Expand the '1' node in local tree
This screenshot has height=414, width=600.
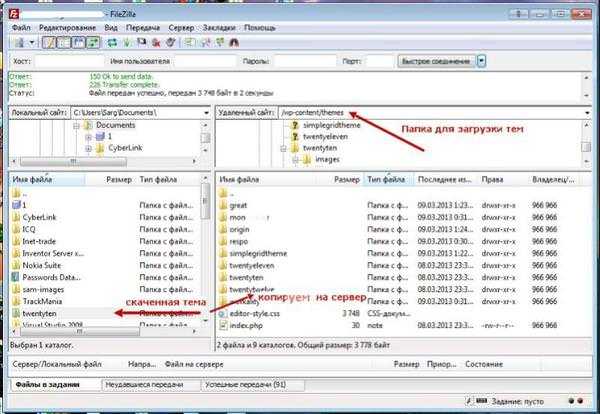(x=88, y=137)
